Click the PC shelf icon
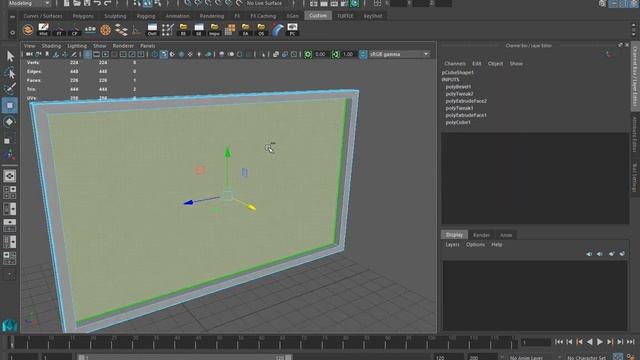 click(292, 30)
